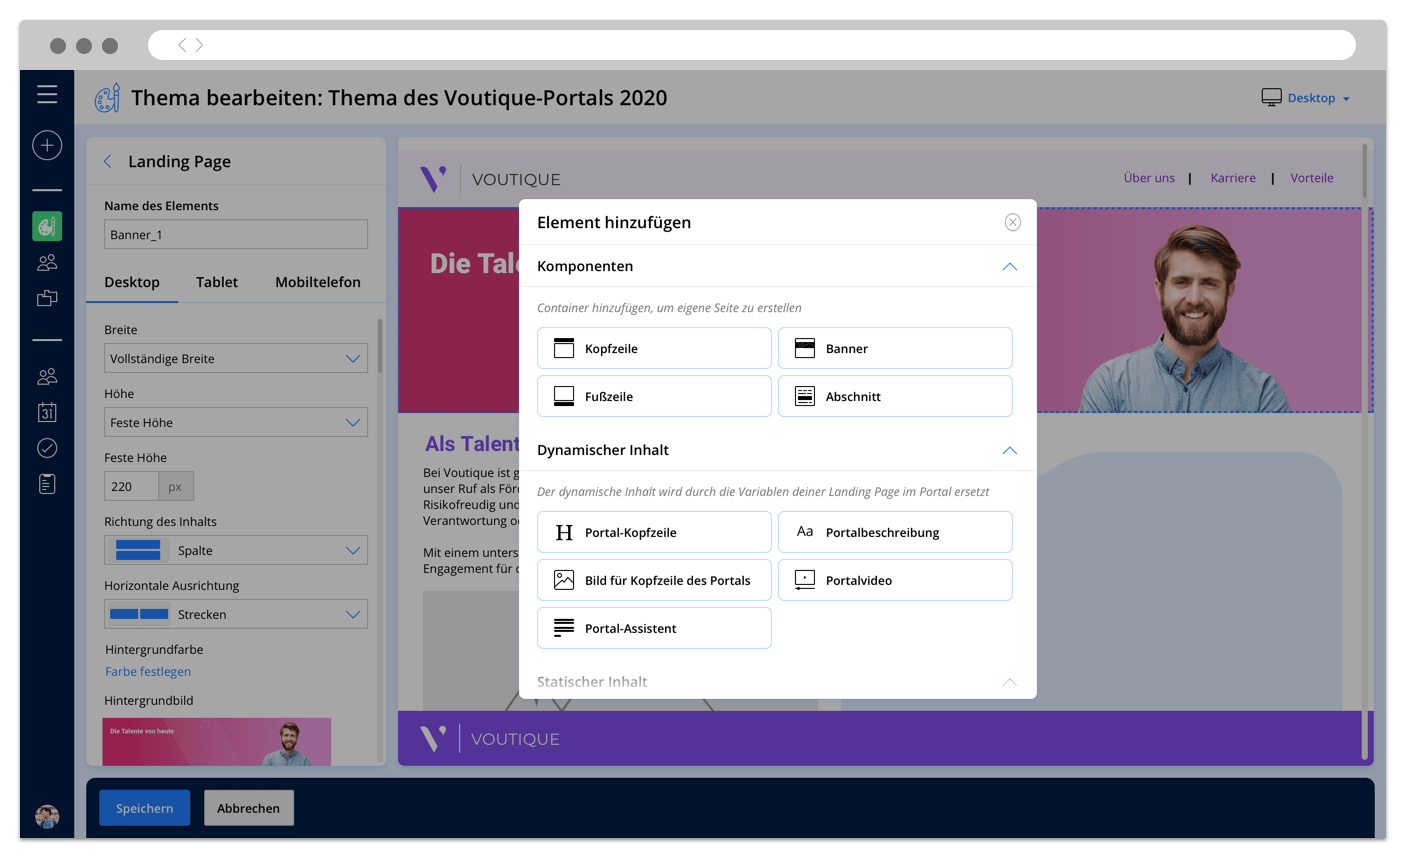Click the theme palette icon beside page title

[107, 98]
